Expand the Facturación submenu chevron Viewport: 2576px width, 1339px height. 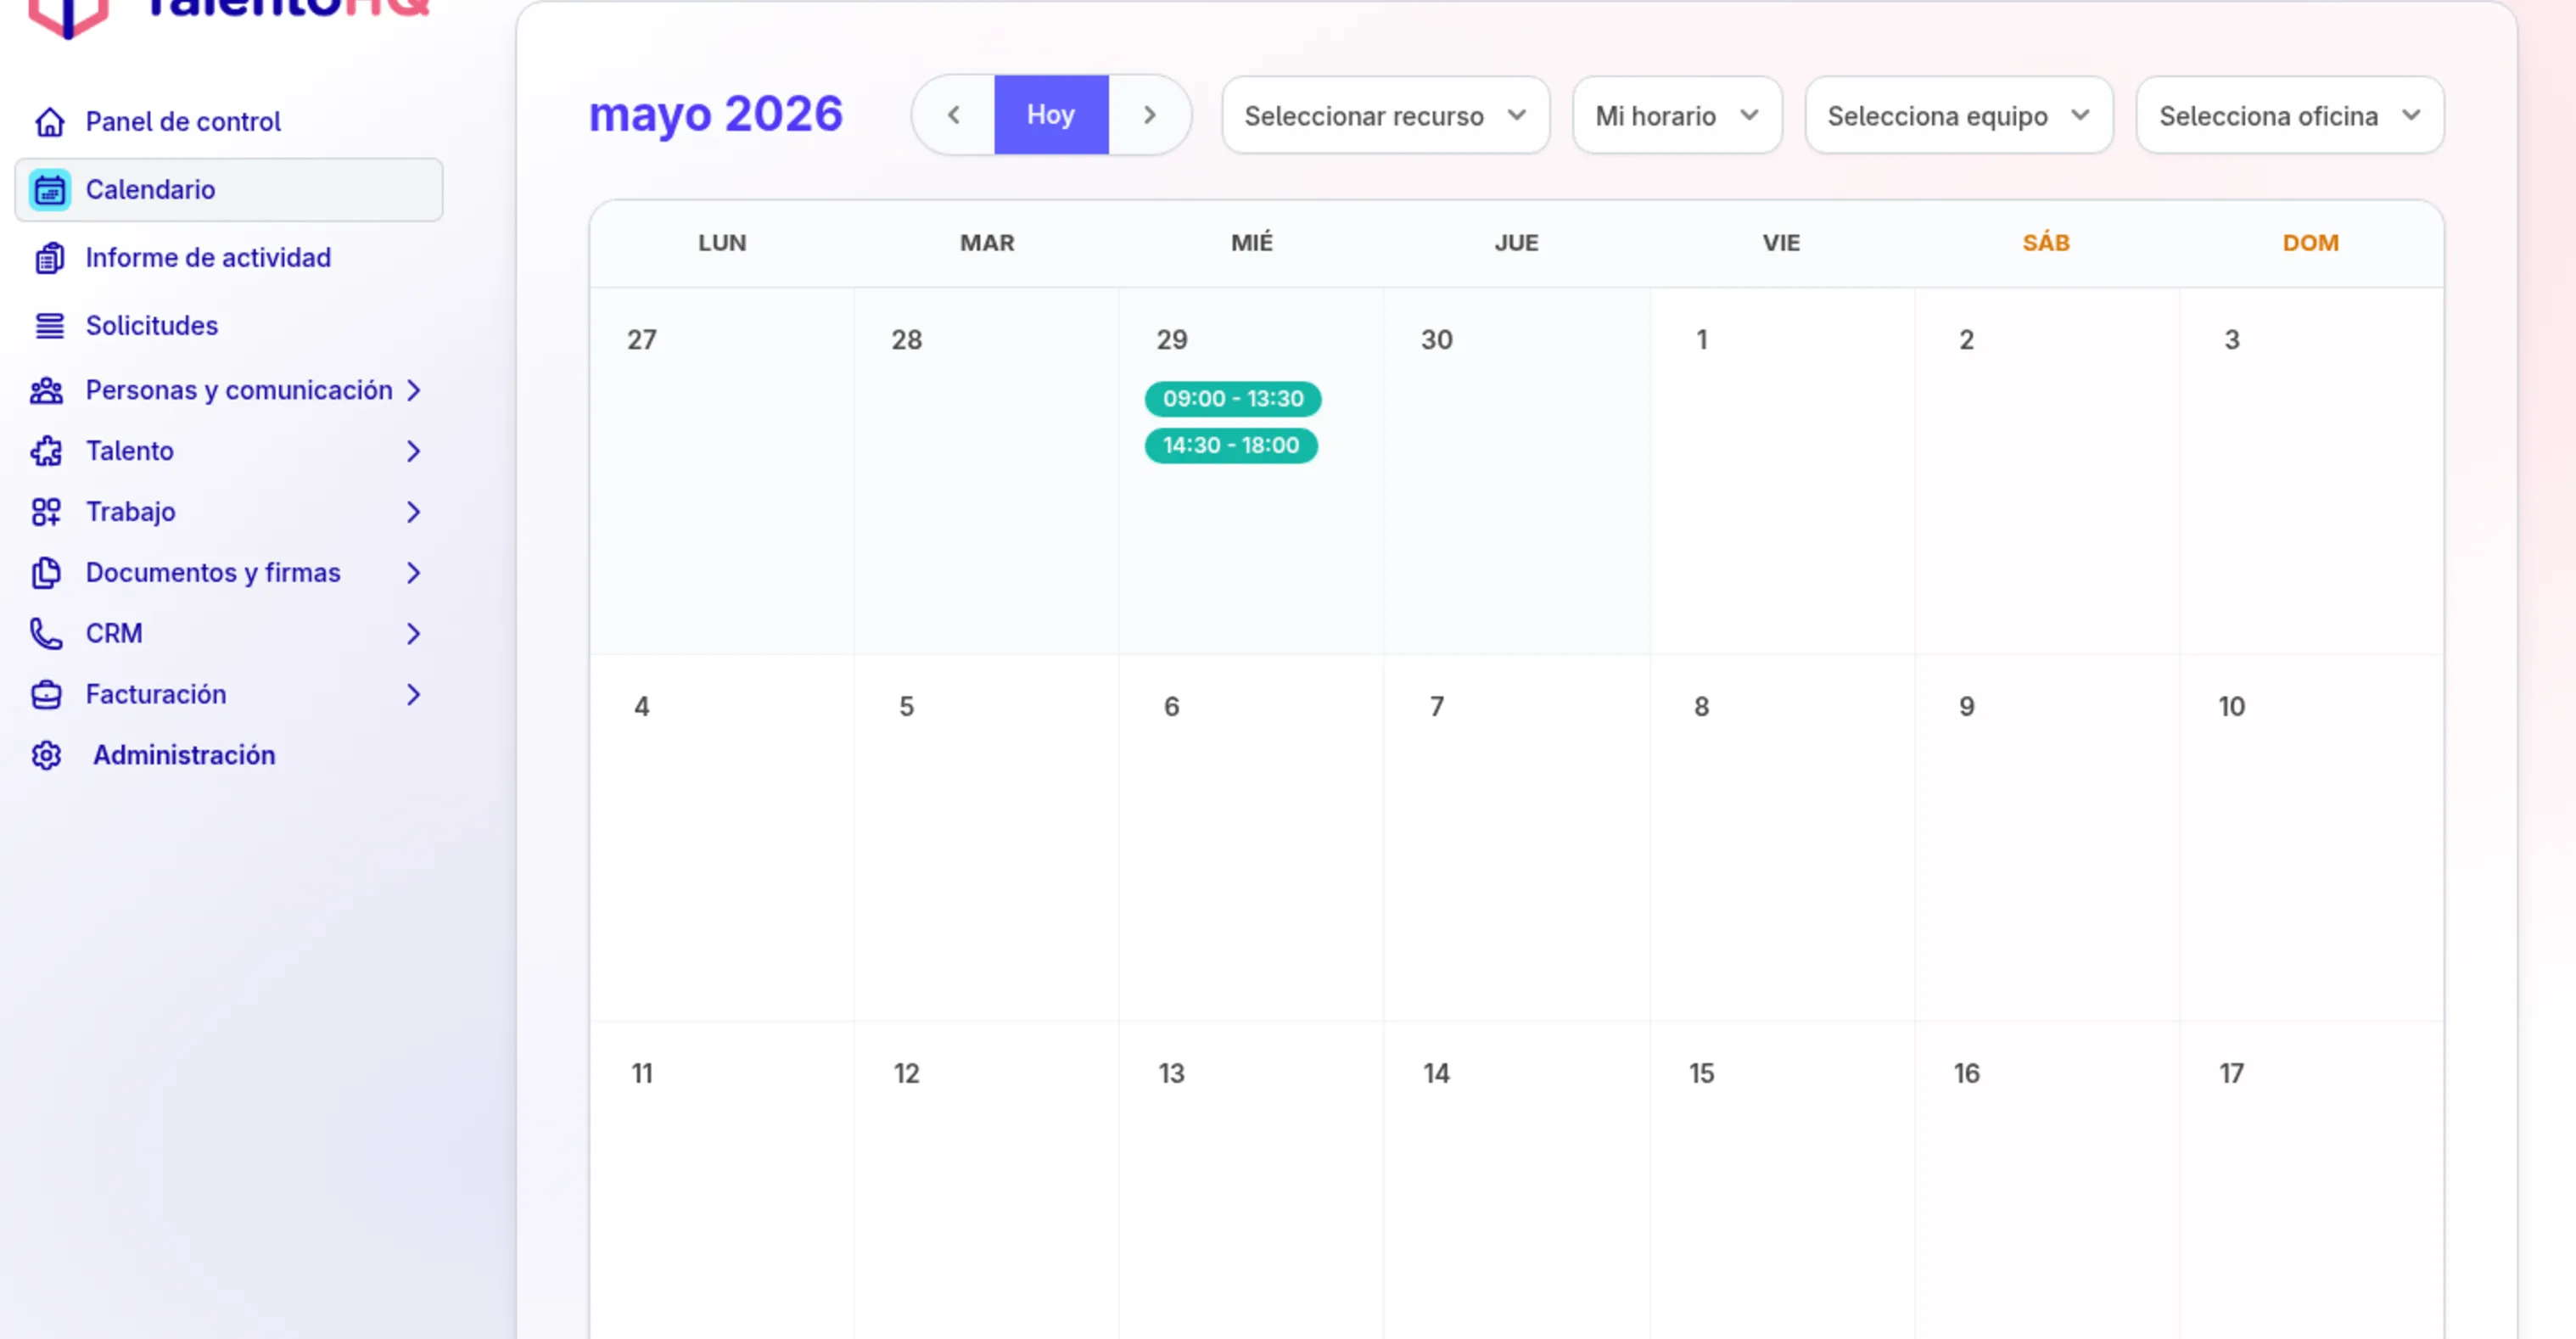click(x=413, y=695)
